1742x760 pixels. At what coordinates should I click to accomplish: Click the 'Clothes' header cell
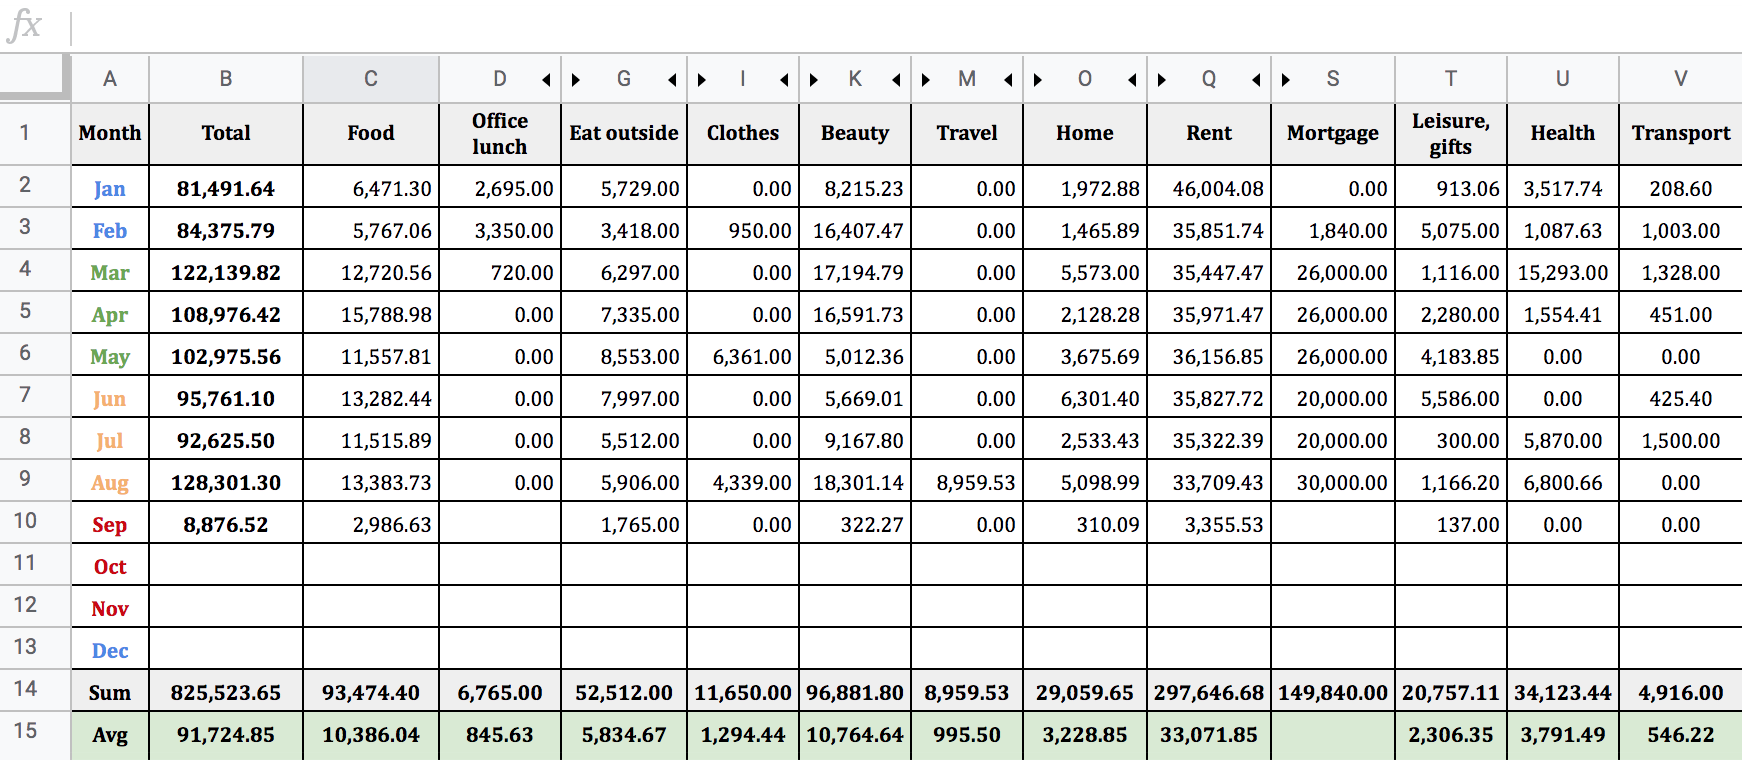coord(743,134)
